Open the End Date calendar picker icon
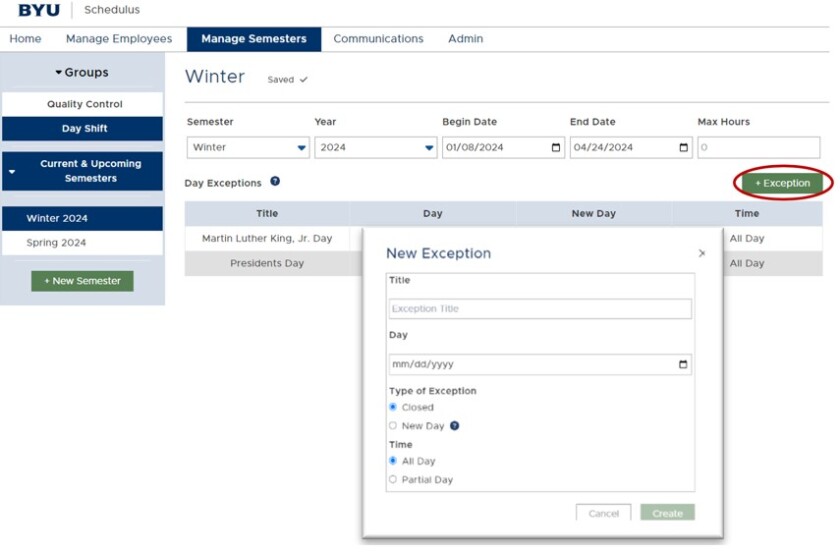Viewport: 840px width, 552px height. (x=684, y=148)
